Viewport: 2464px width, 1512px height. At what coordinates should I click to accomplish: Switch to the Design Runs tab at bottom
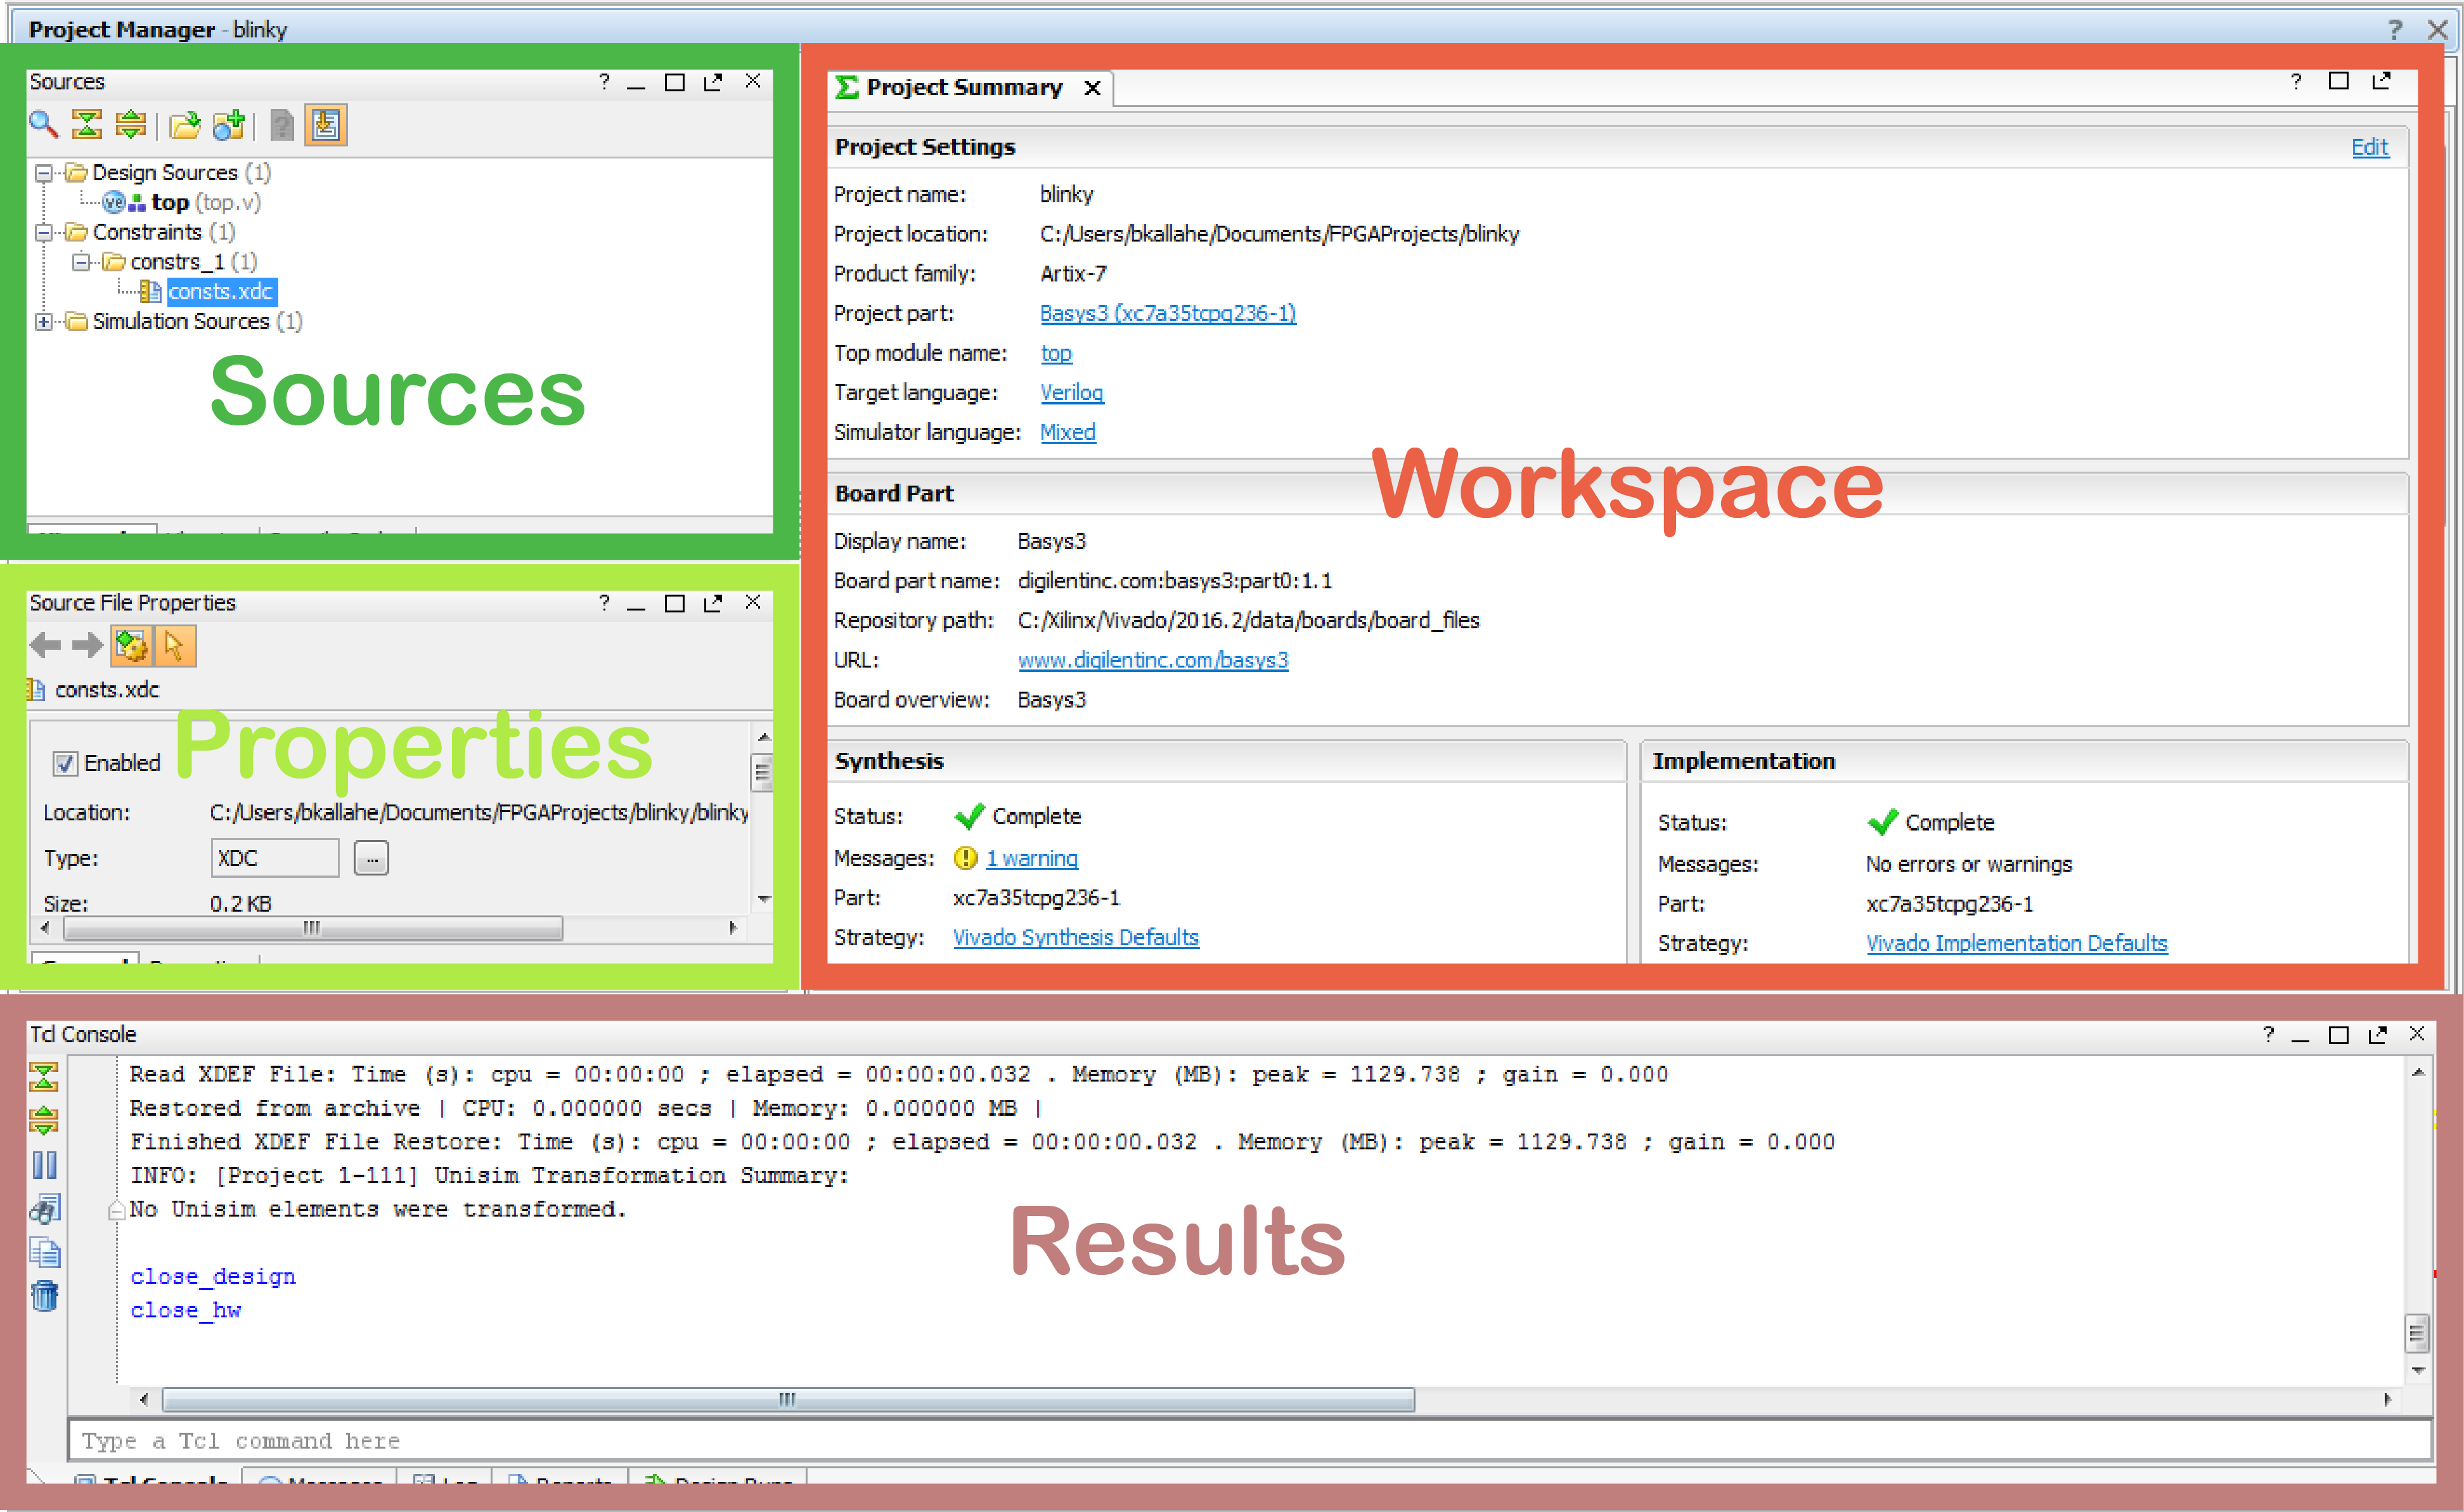[x=718, y=1477]
